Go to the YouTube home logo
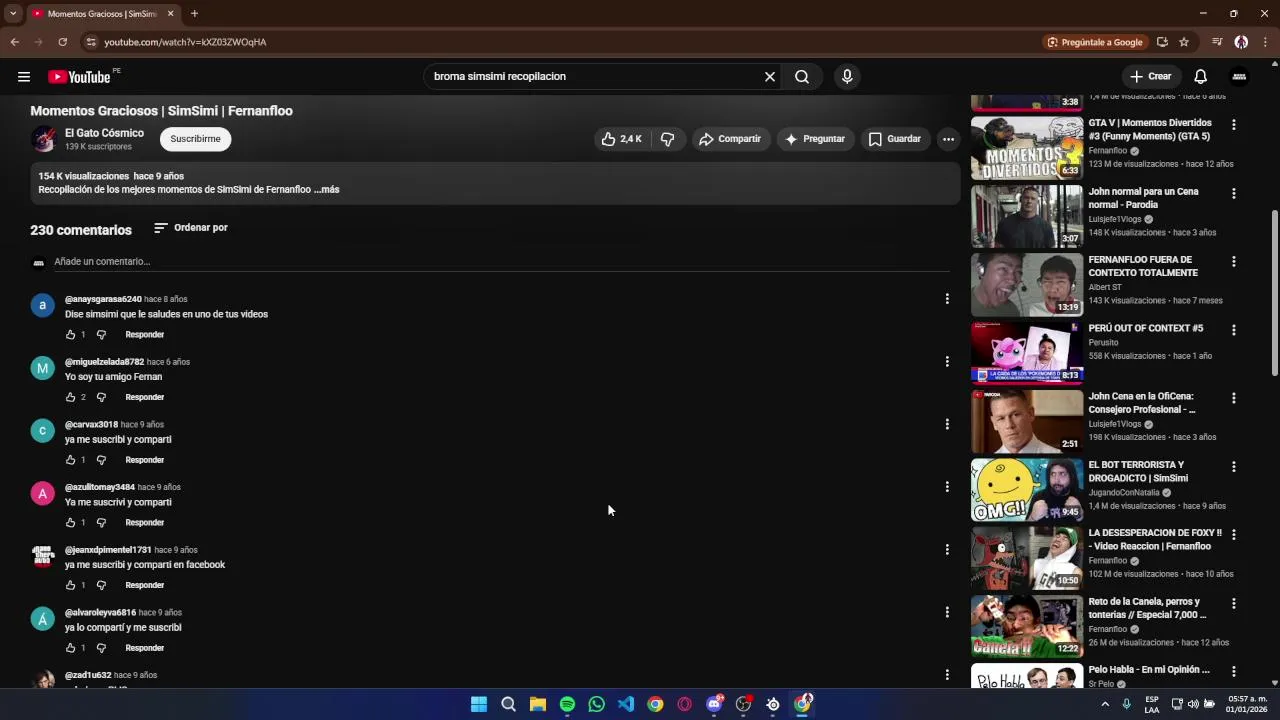1280x720 pixels. pyautogui.click(x=79, y=77)
